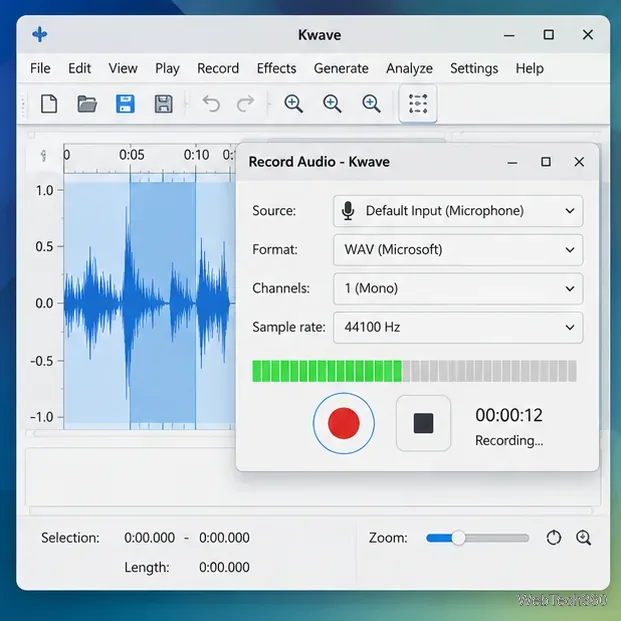Open the Help menu

click(x=530, y=68)
